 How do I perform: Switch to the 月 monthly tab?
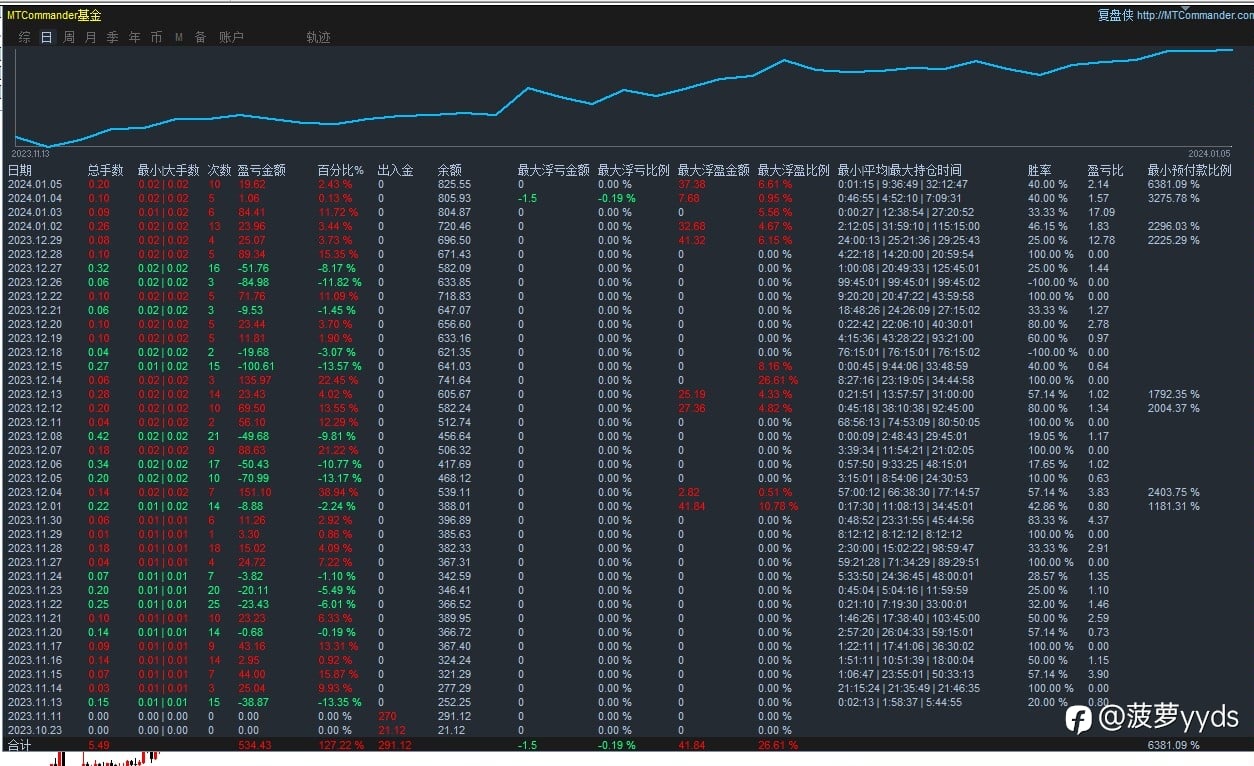(91, 37)
